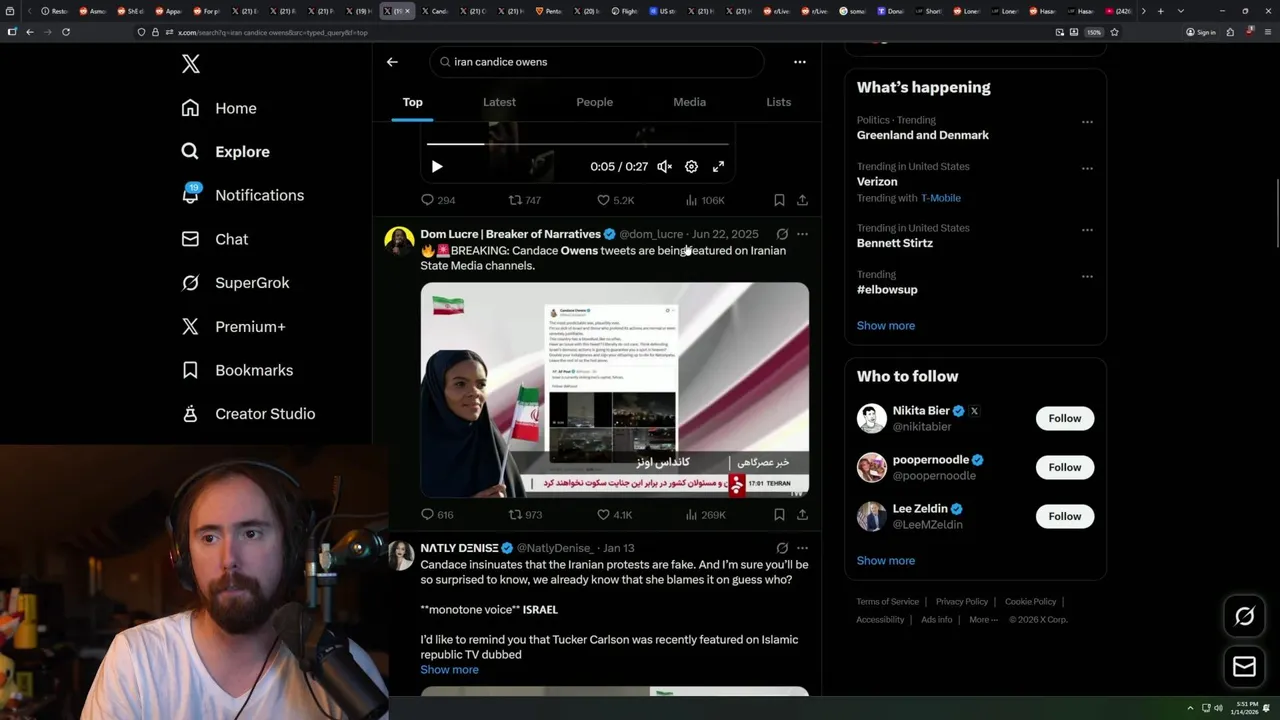Switch to the Media tab

click(x=689, y=102)
